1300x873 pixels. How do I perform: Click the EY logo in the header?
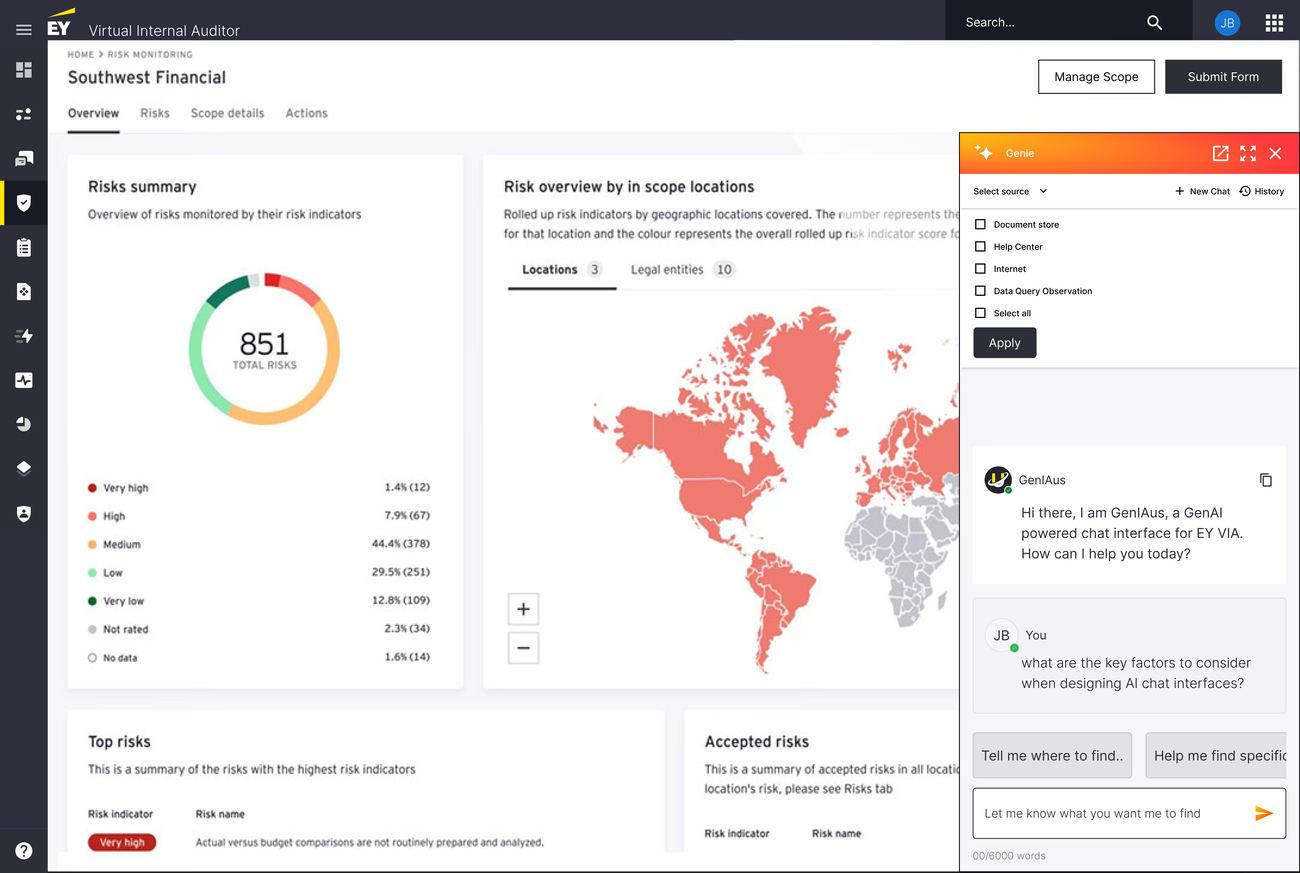61,22
